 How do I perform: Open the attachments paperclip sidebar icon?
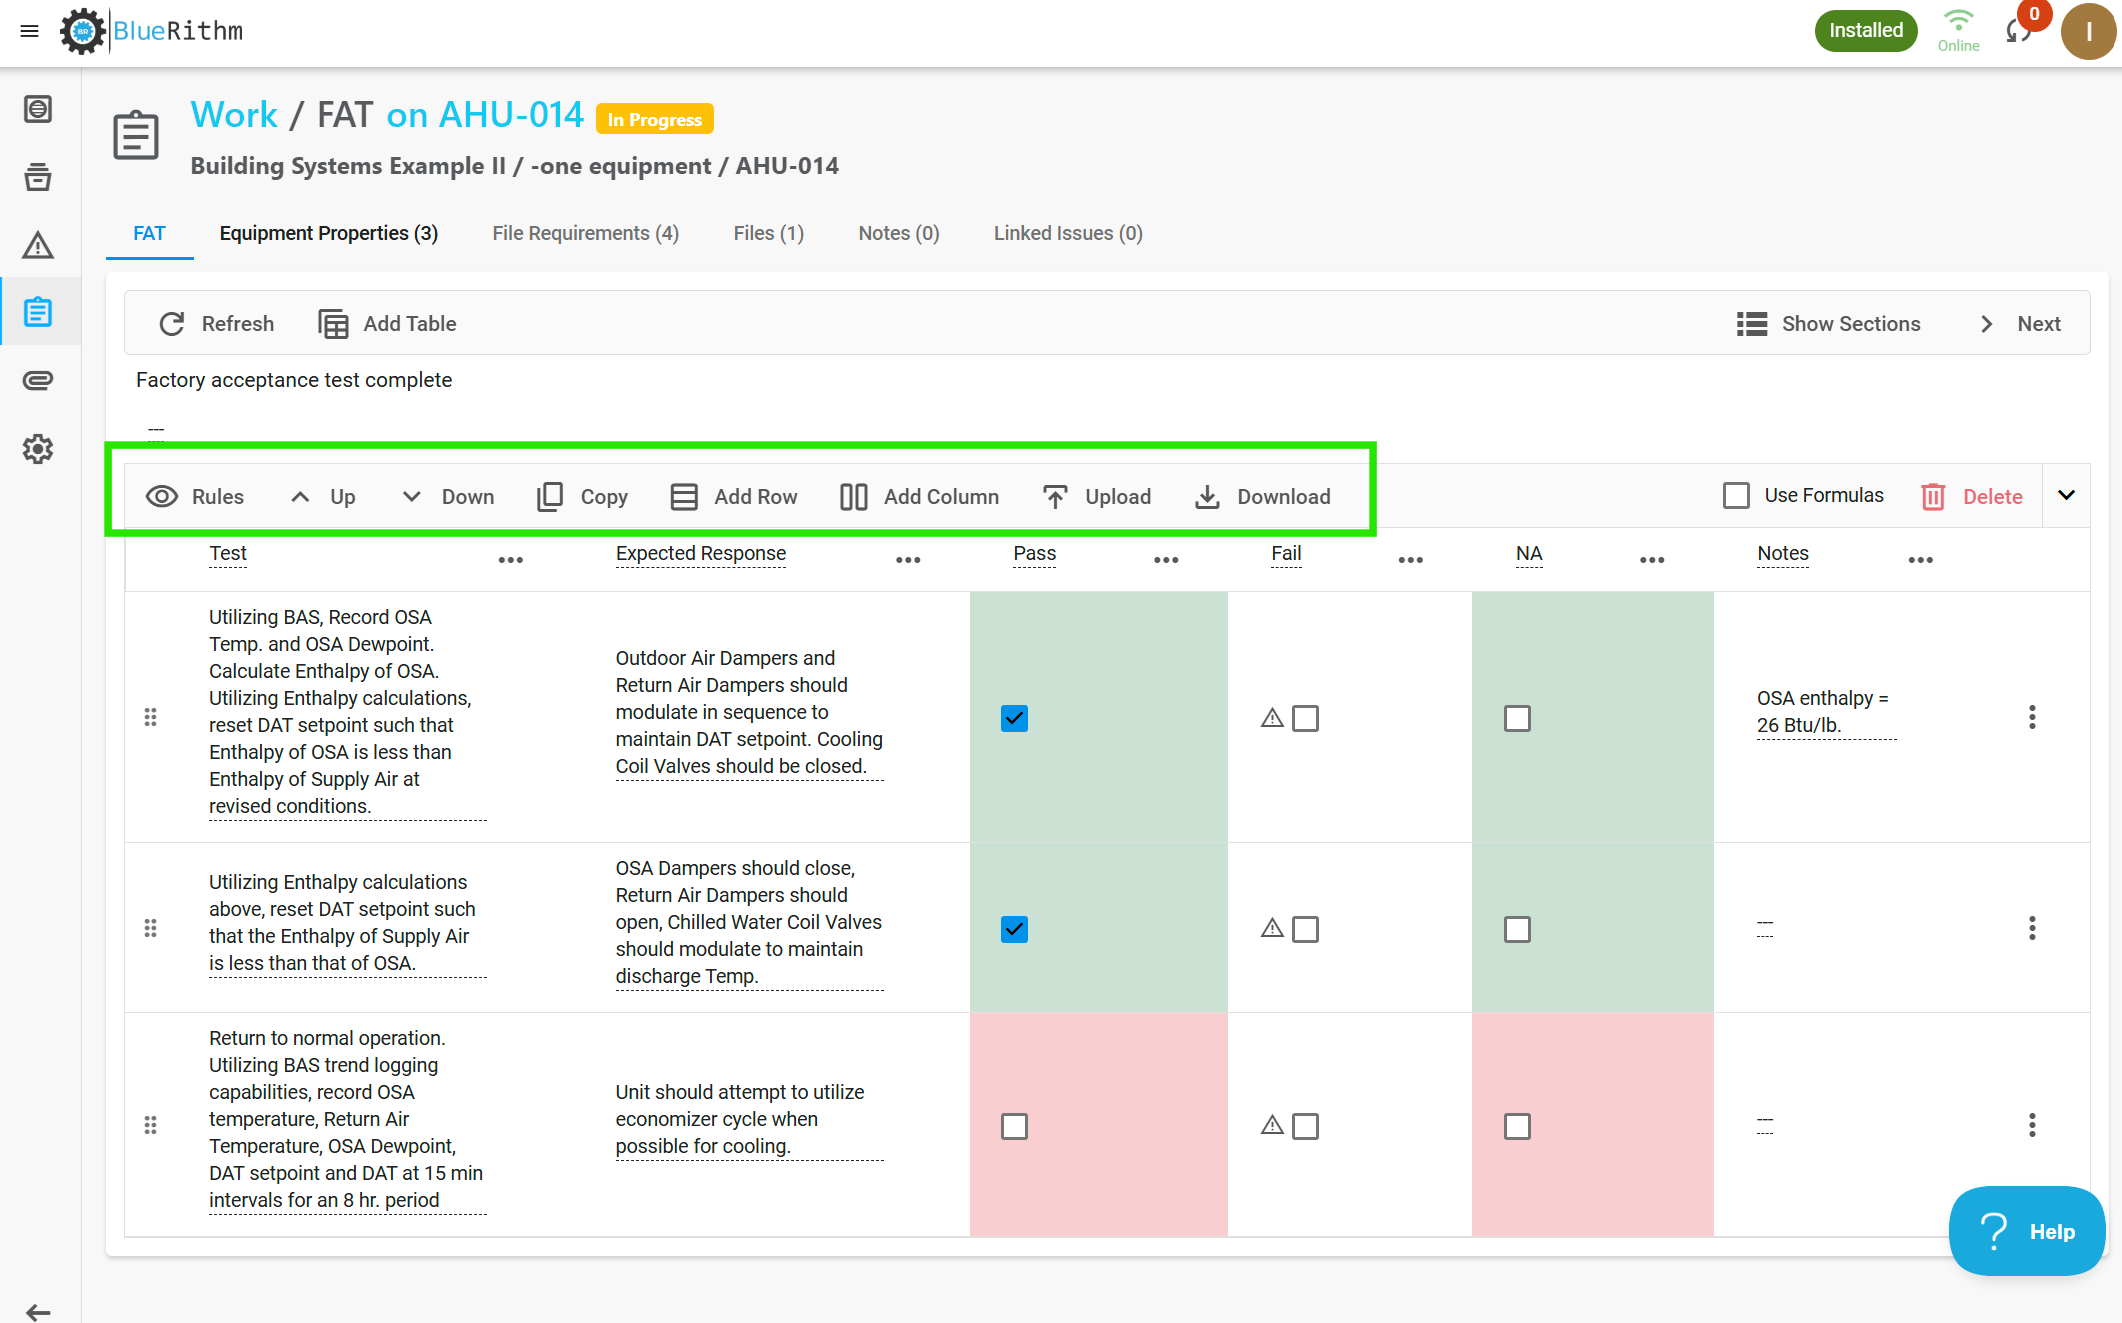[x=38, y=381]
